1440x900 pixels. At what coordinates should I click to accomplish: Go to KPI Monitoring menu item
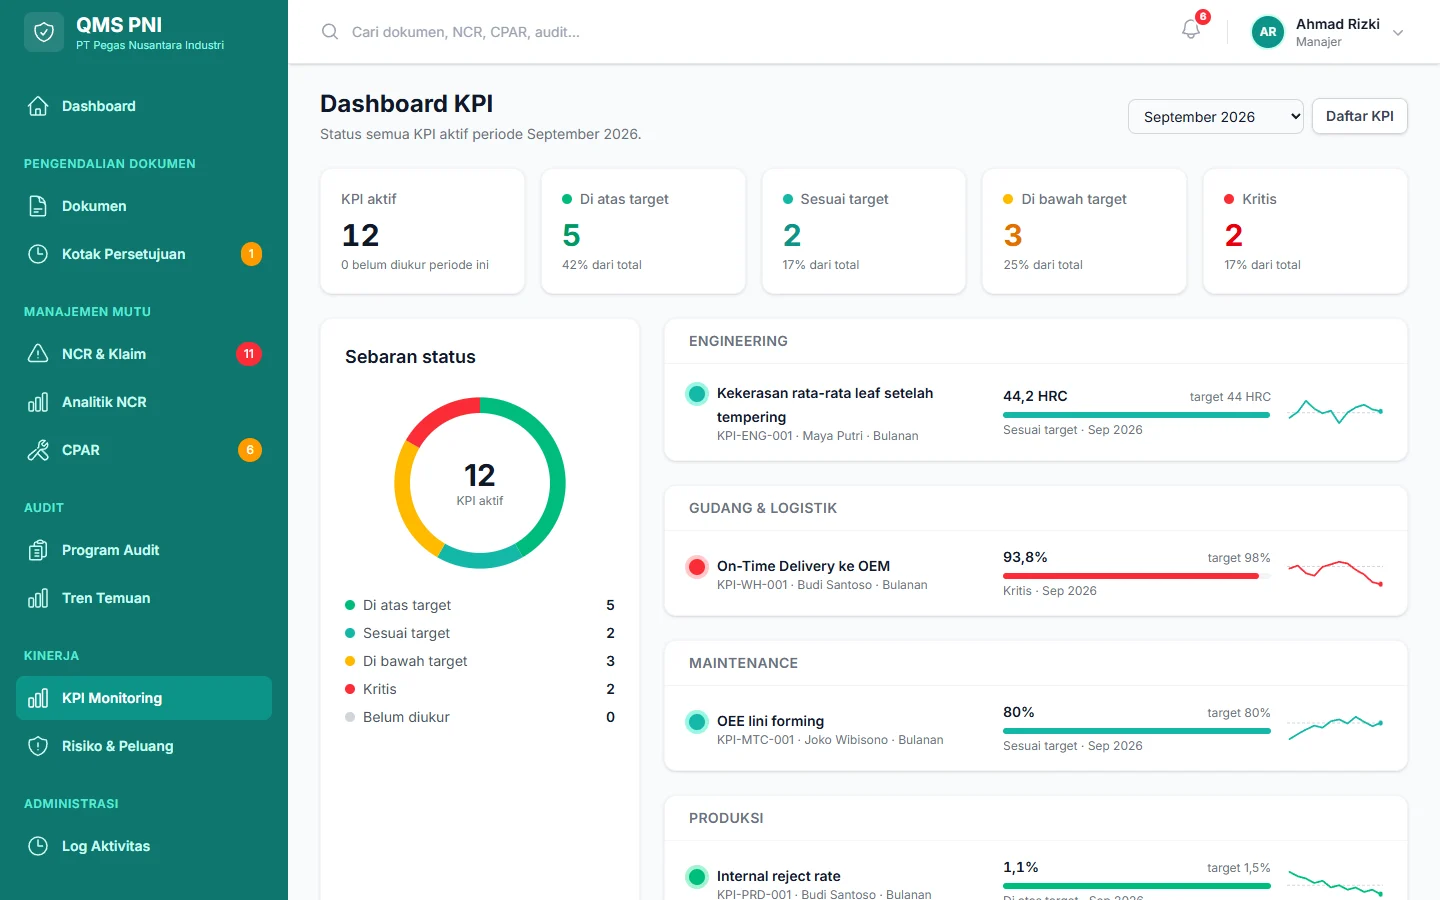click(x=144, y=698)
